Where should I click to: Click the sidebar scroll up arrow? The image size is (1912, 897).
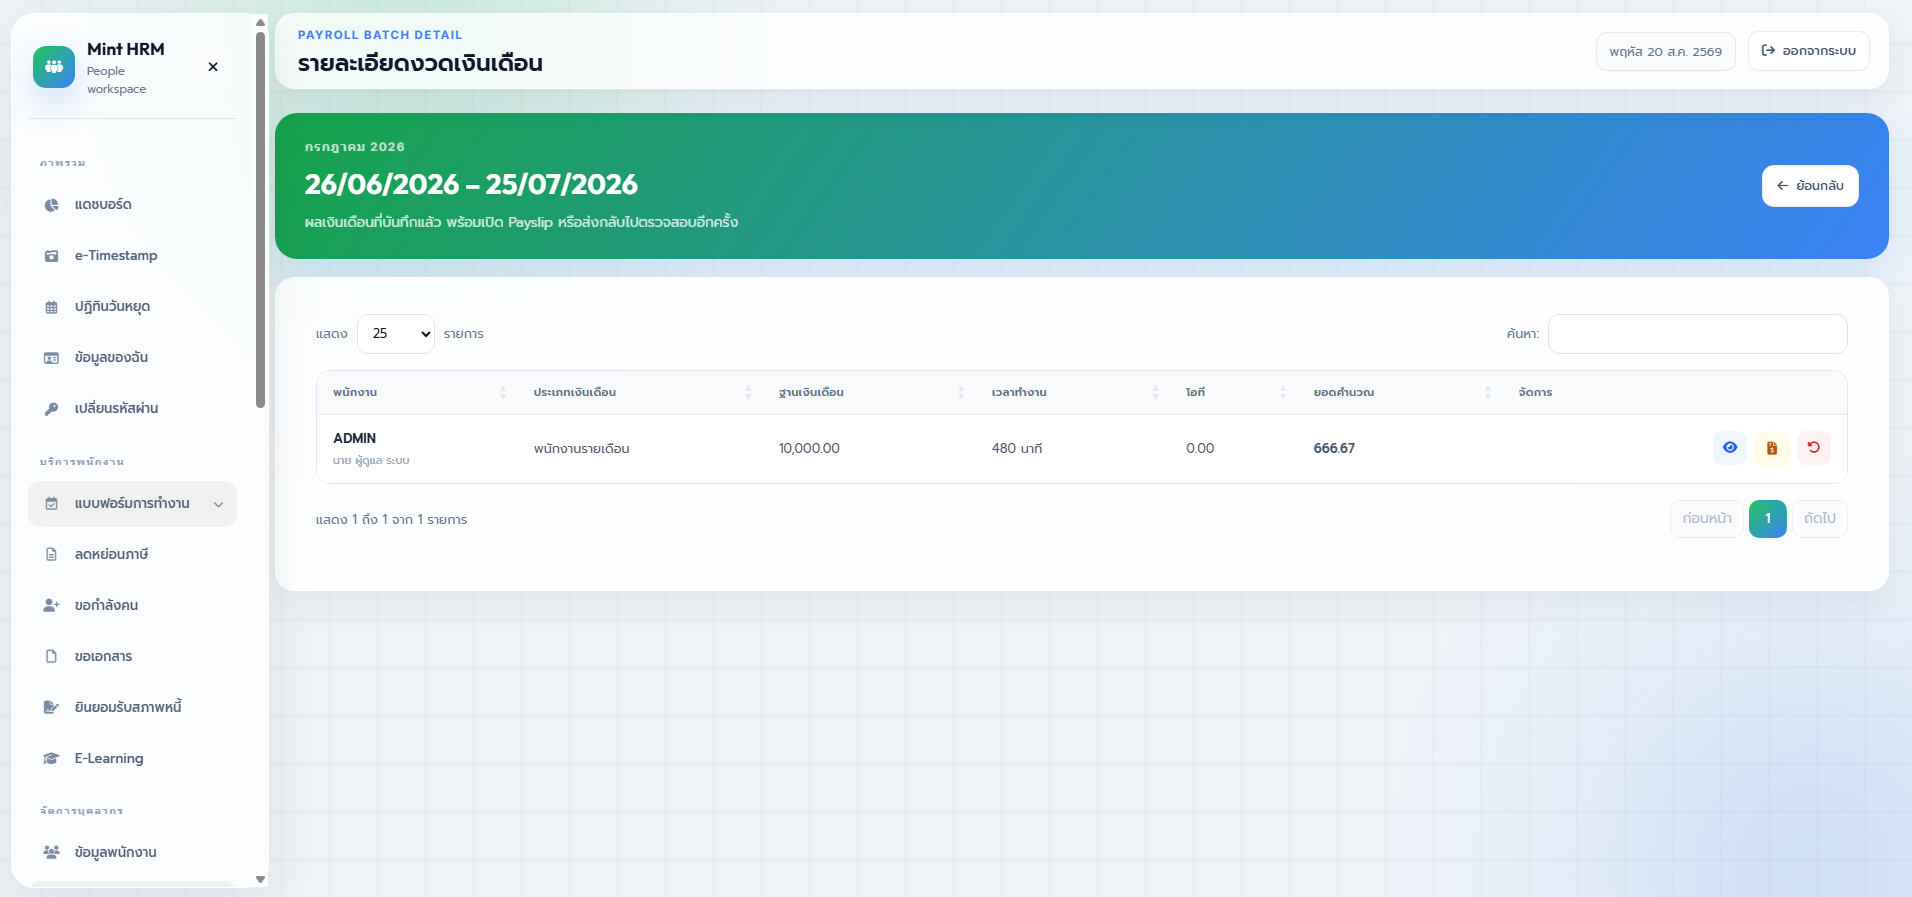260,22
